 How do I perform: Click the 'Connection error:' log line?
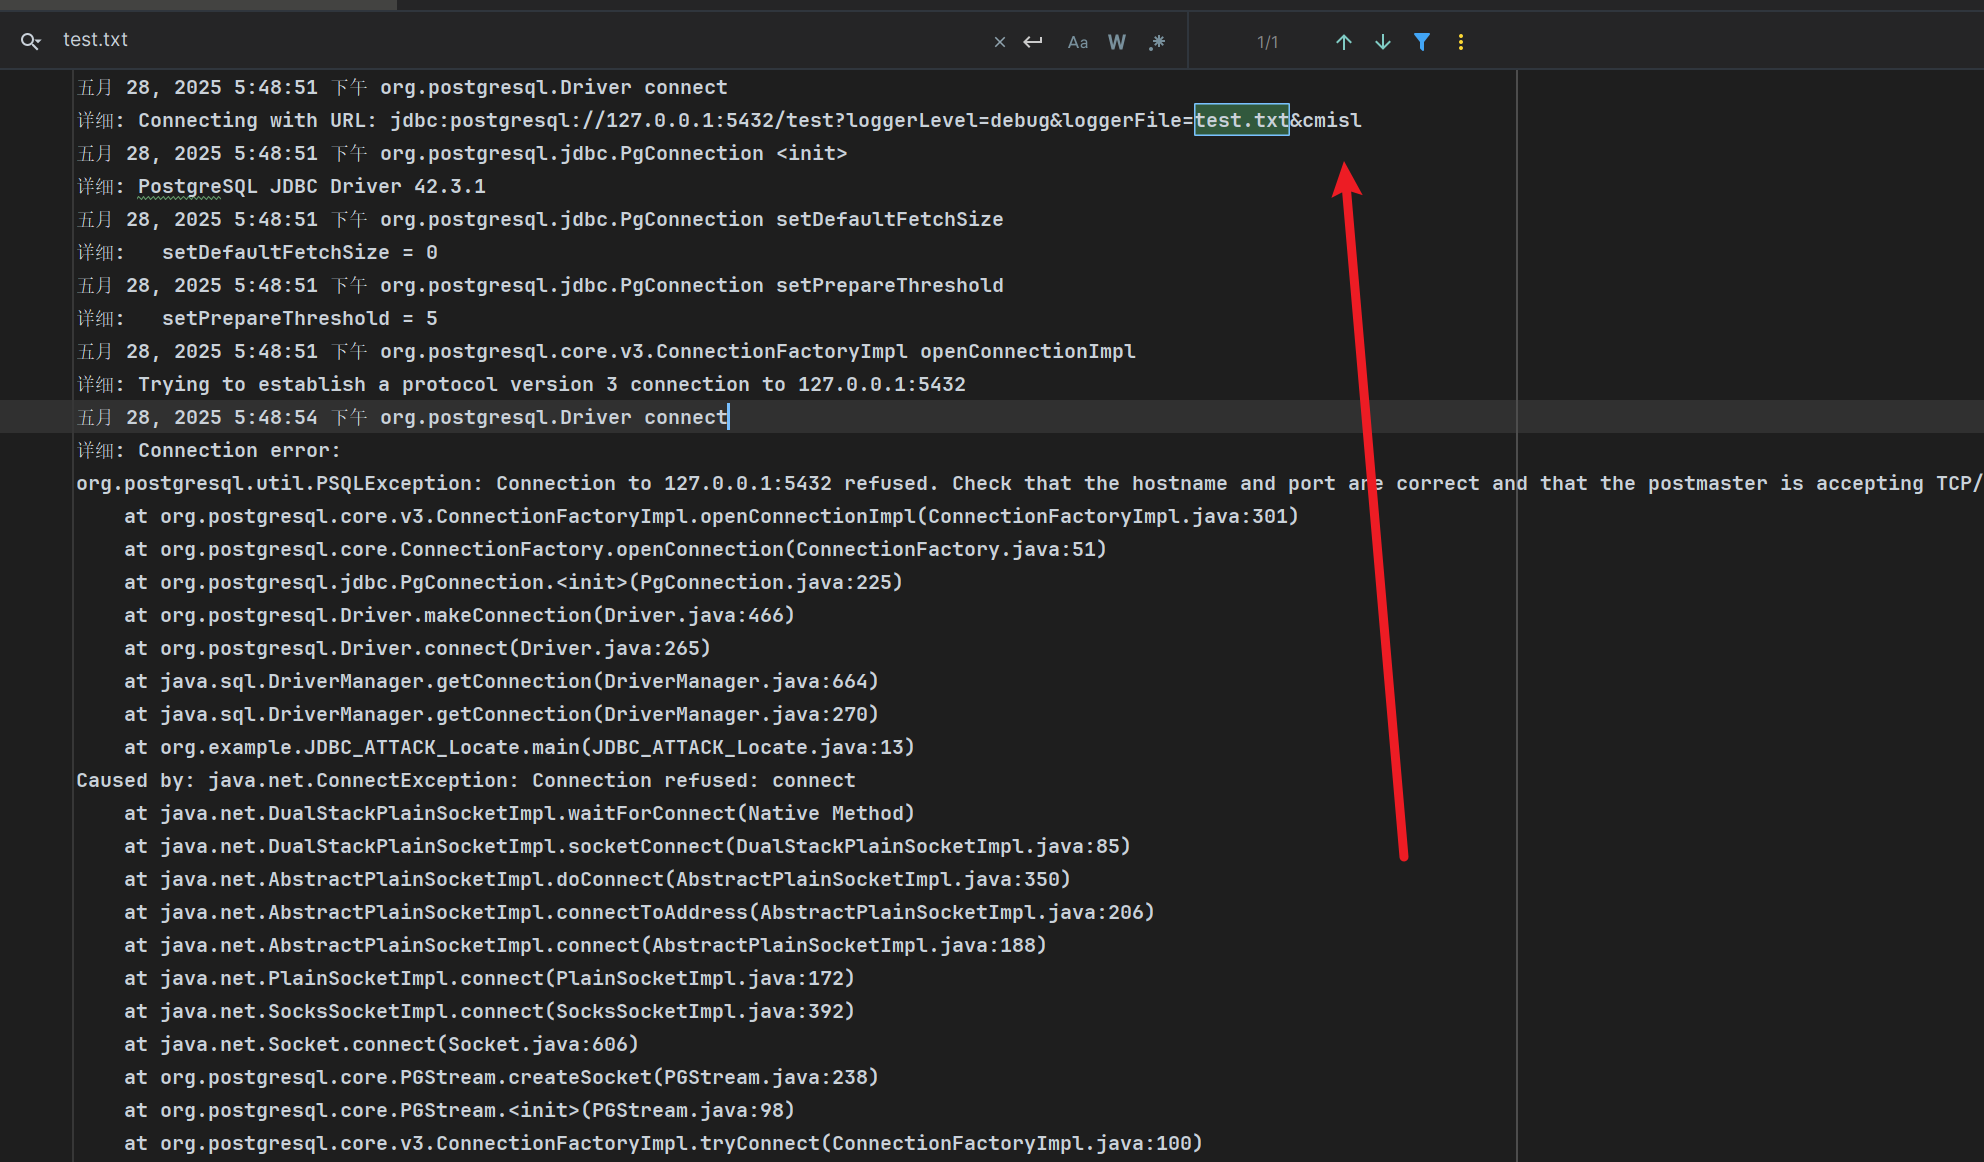(238, 450)
